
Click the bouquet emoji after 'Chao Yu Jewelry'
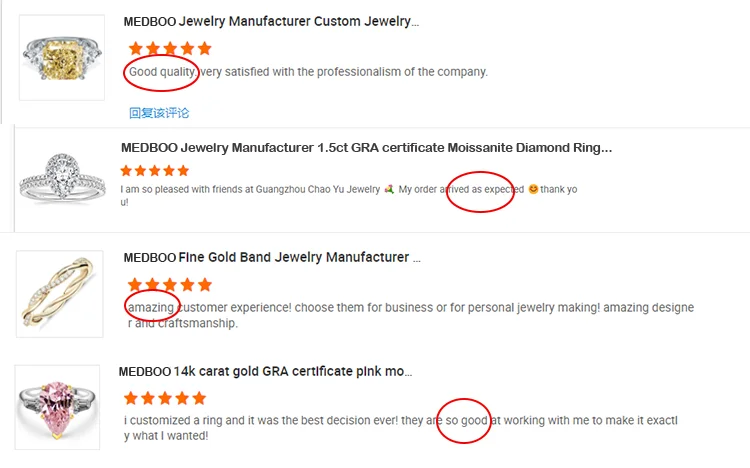coord(389,189)
